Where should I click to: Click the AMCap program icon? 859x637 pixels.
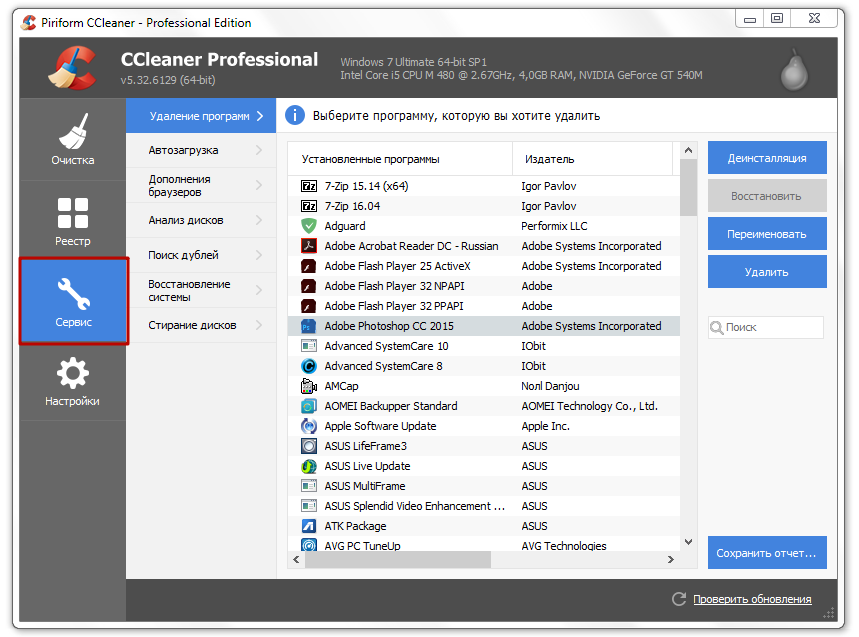coord(309,386)
